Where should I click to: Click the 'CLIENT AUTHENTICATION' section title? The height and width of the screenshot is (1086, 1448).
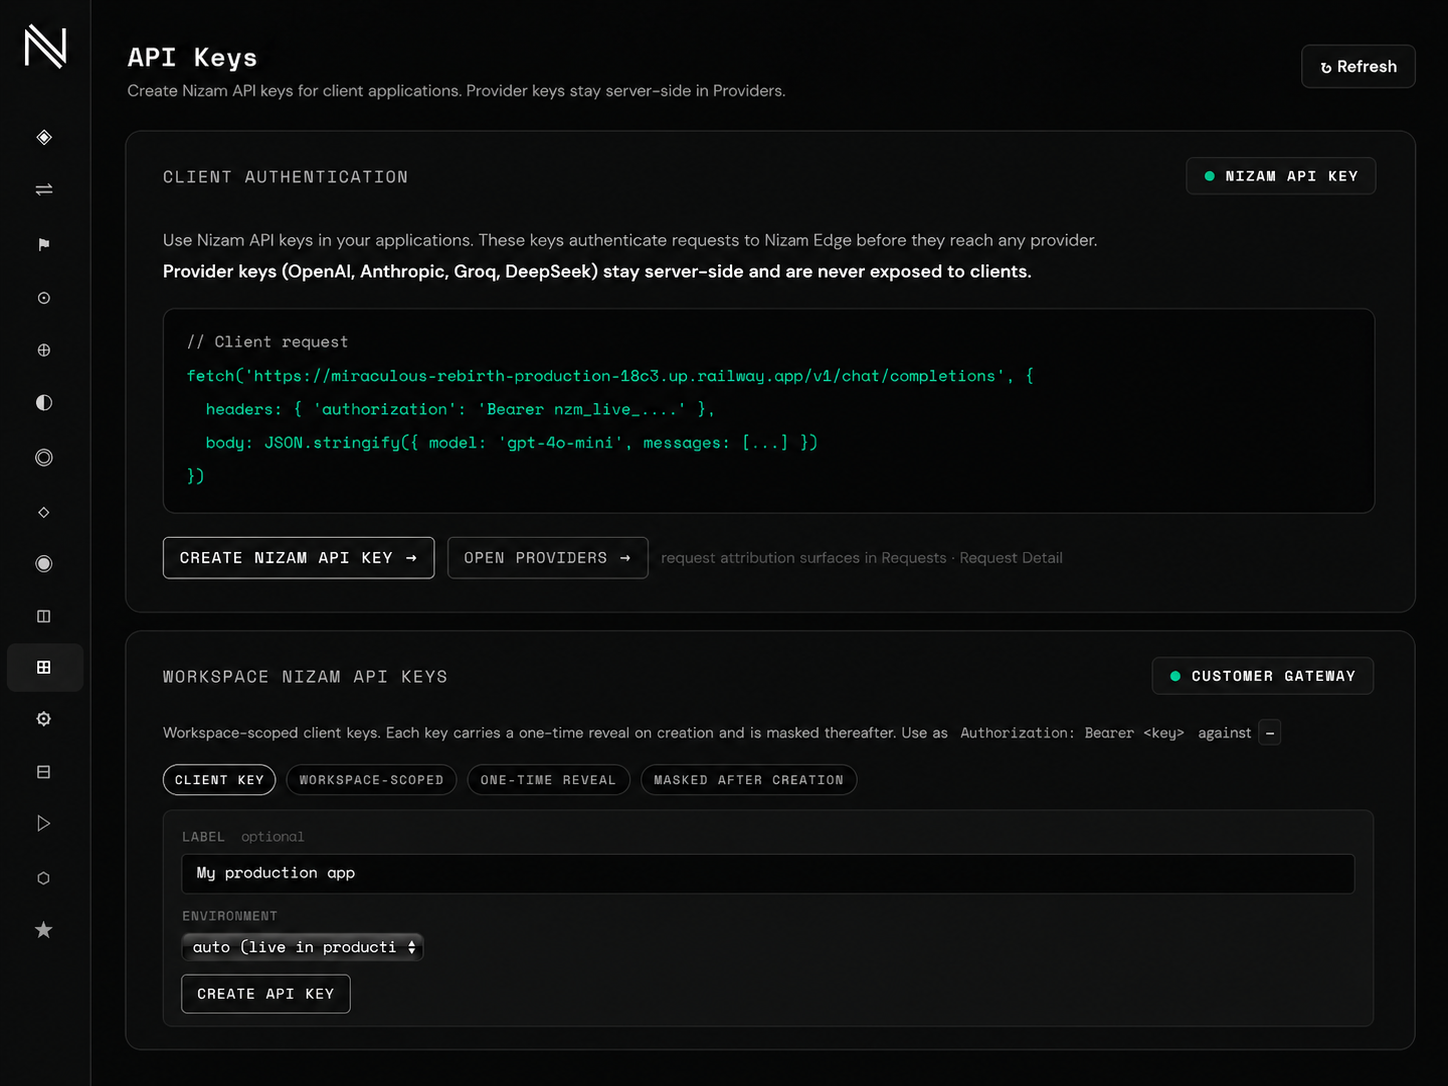tap(285, 177)
